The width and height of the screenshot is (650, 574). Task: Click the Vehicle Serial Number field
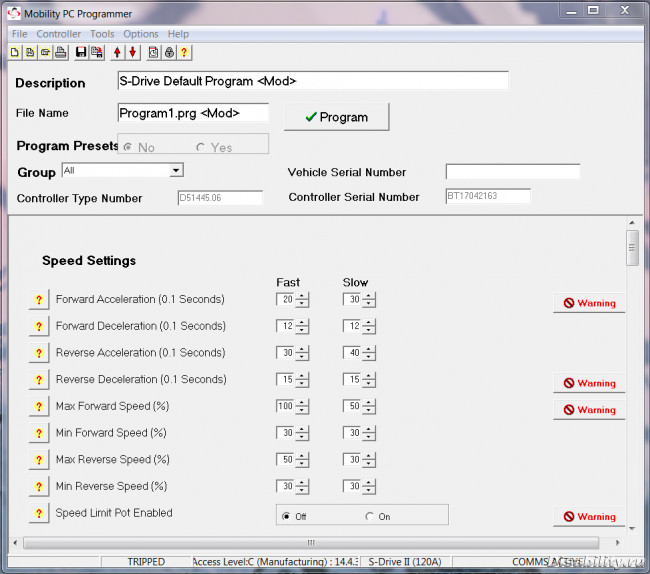coord(513,172)
